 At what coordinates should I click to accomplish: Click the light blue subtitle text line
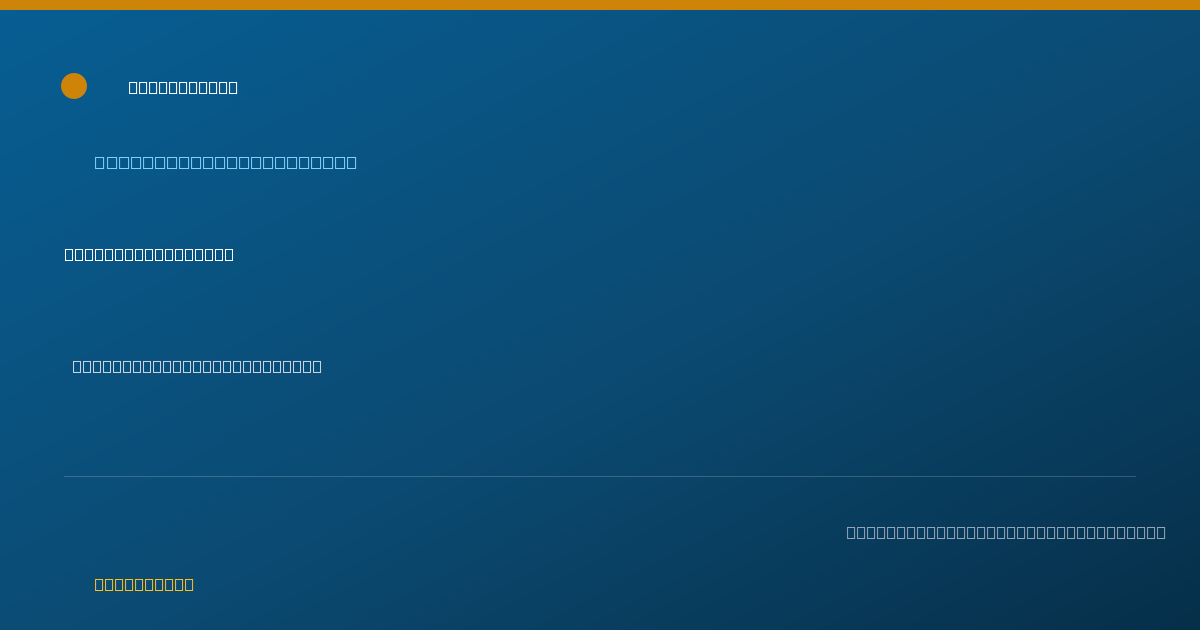(x=225, y=162)
